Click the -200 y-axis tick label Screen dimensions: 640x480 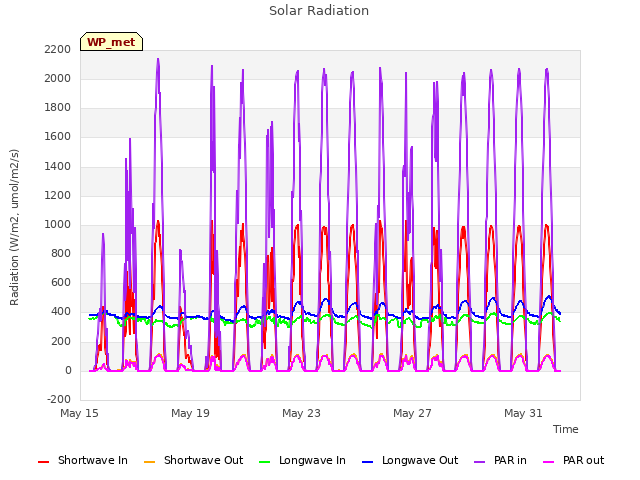coord(59,400)
